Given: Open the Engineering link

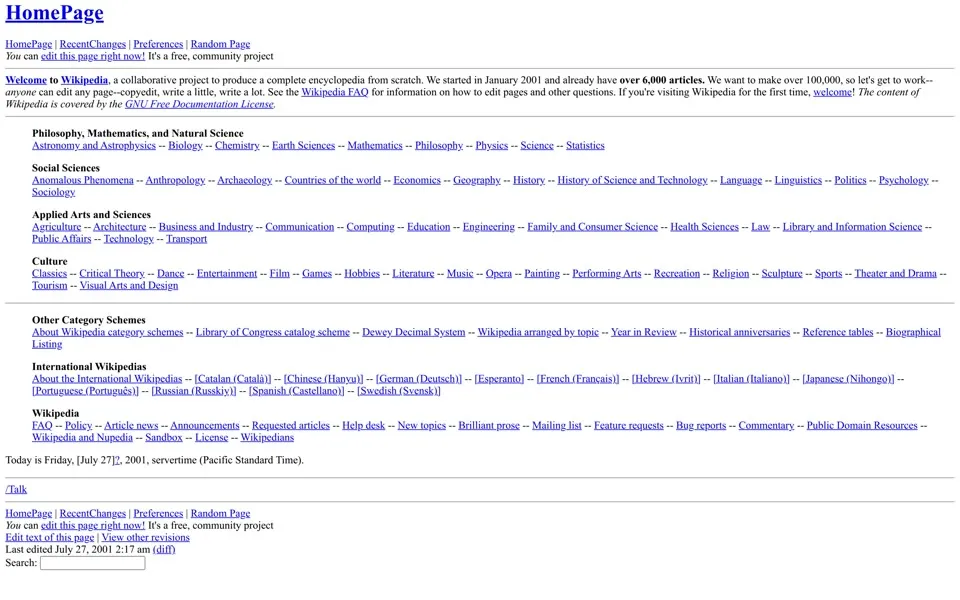Looking at the screenshot, I should (489, 227).
